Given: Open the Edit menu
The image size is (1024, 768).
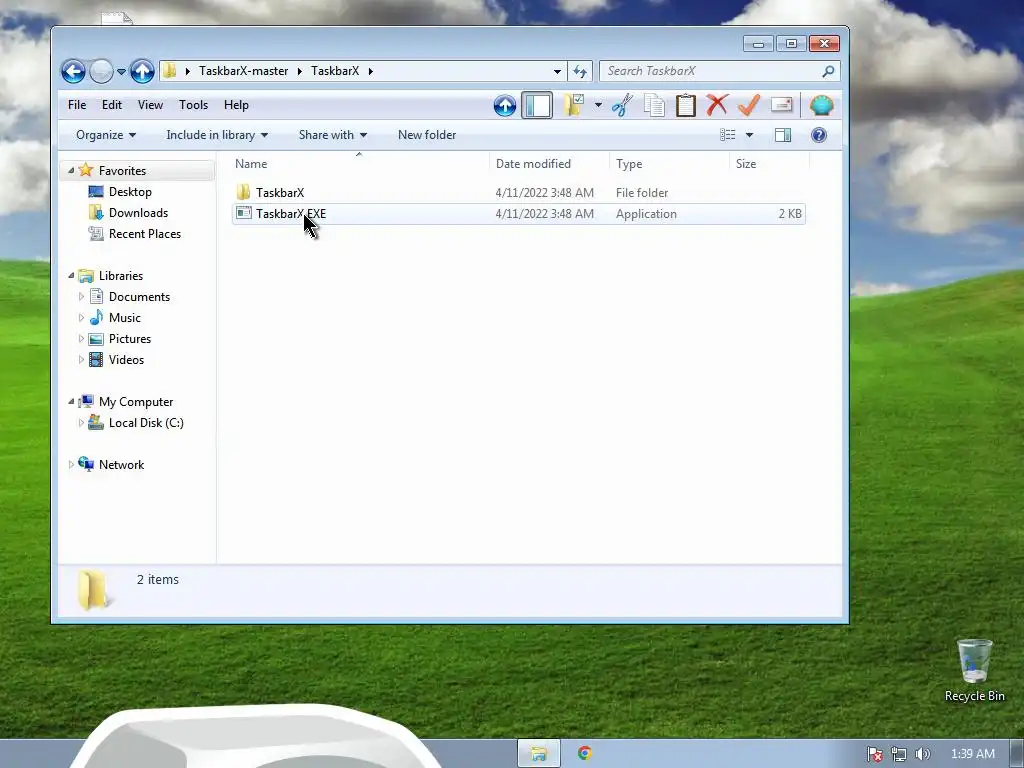Looking at the screenshot, I should coord(112,105).
